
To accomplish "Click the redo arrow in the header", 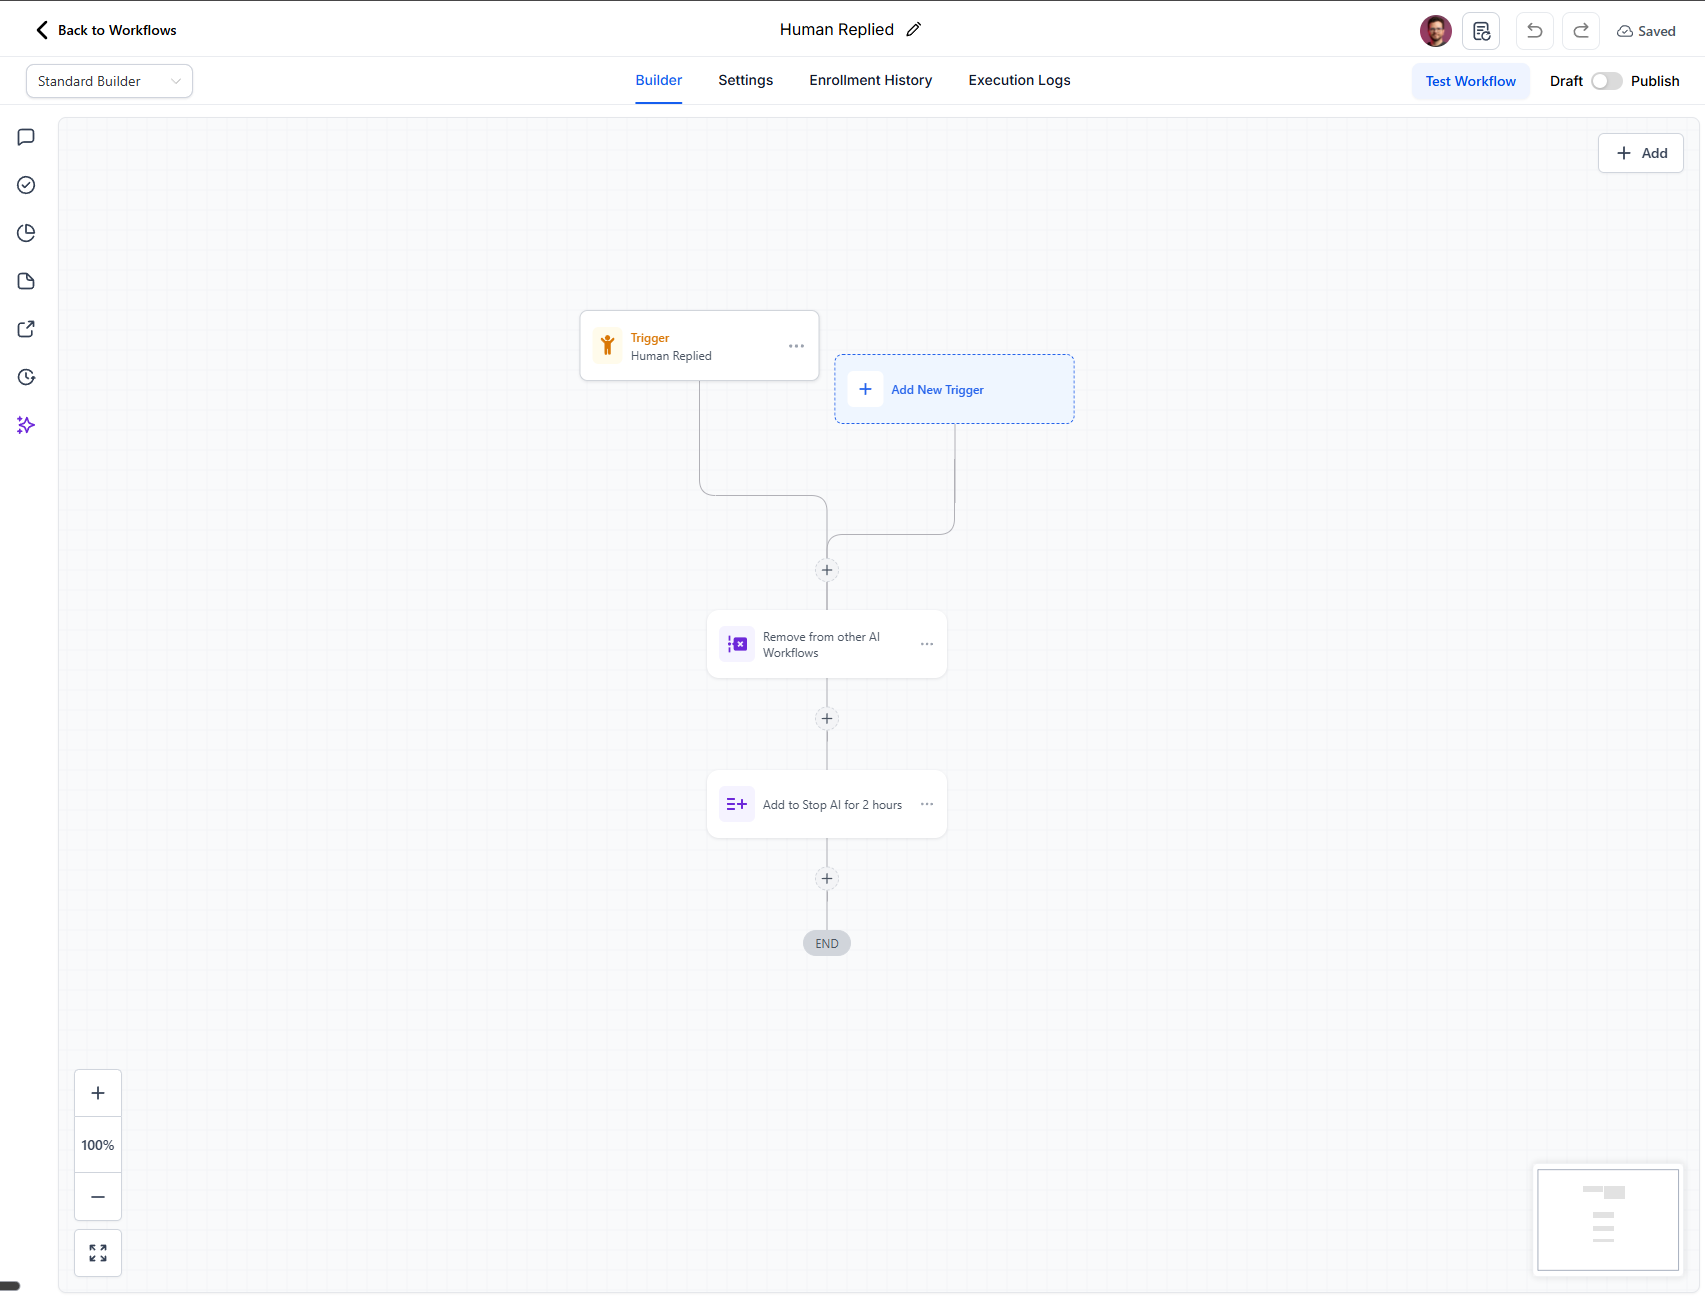I will 1580,31.
